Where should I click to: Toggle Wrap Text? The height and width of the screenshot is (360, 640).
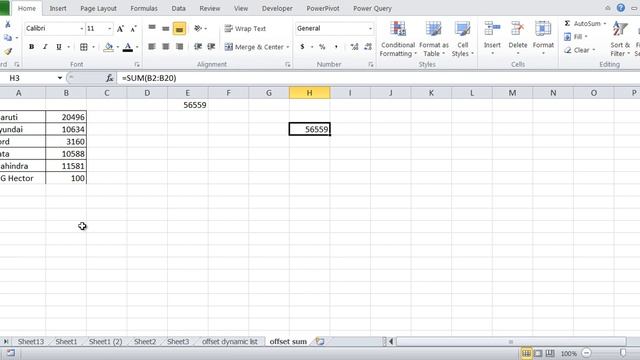coord(245,29)
